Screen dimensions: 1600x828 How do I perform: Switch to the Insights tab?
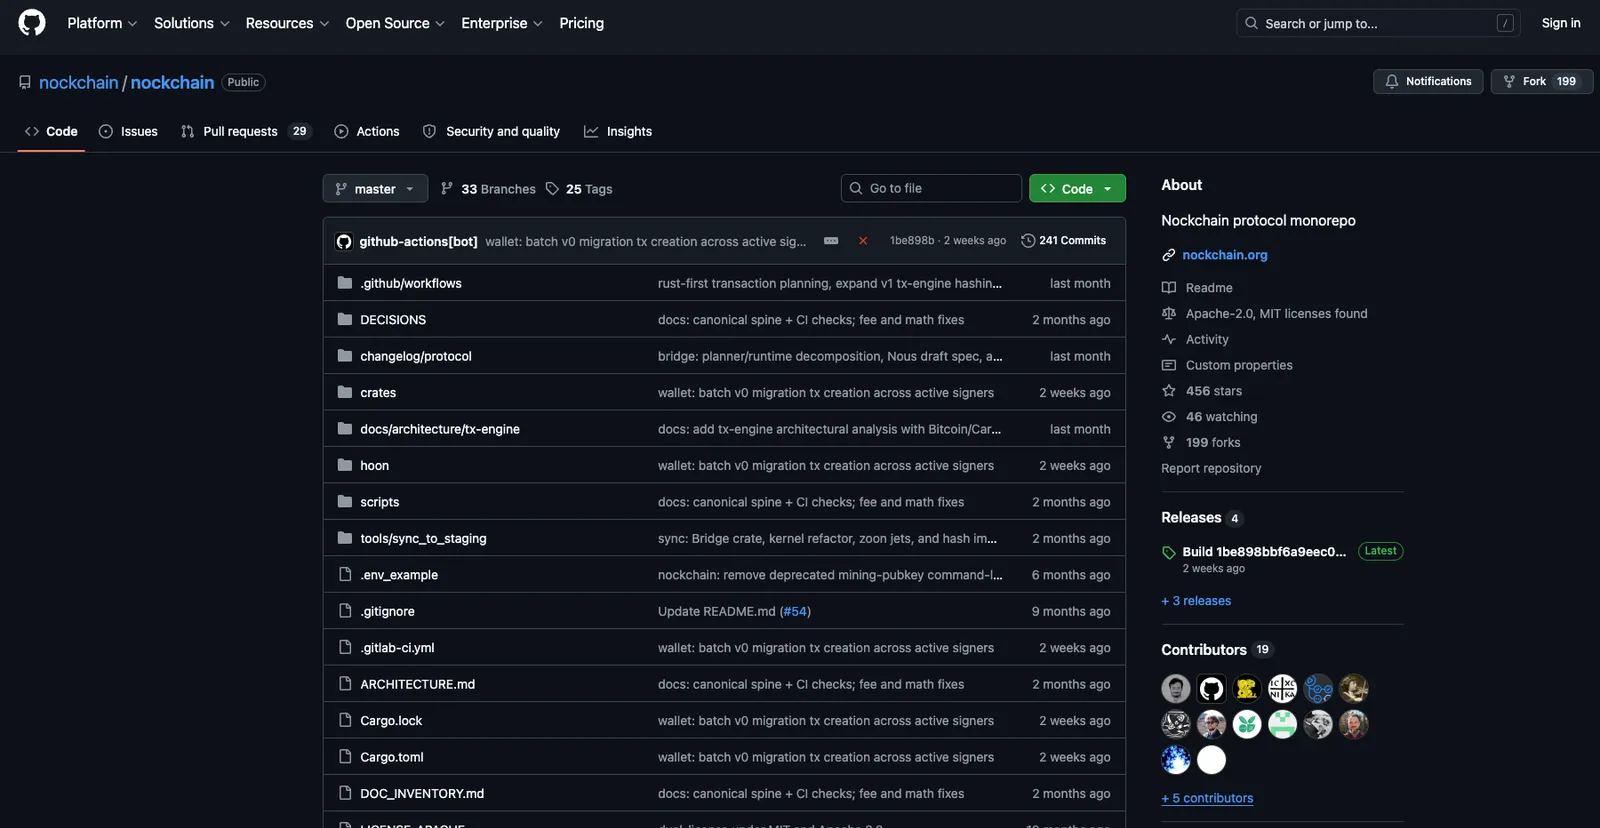(x=618, y=131)
